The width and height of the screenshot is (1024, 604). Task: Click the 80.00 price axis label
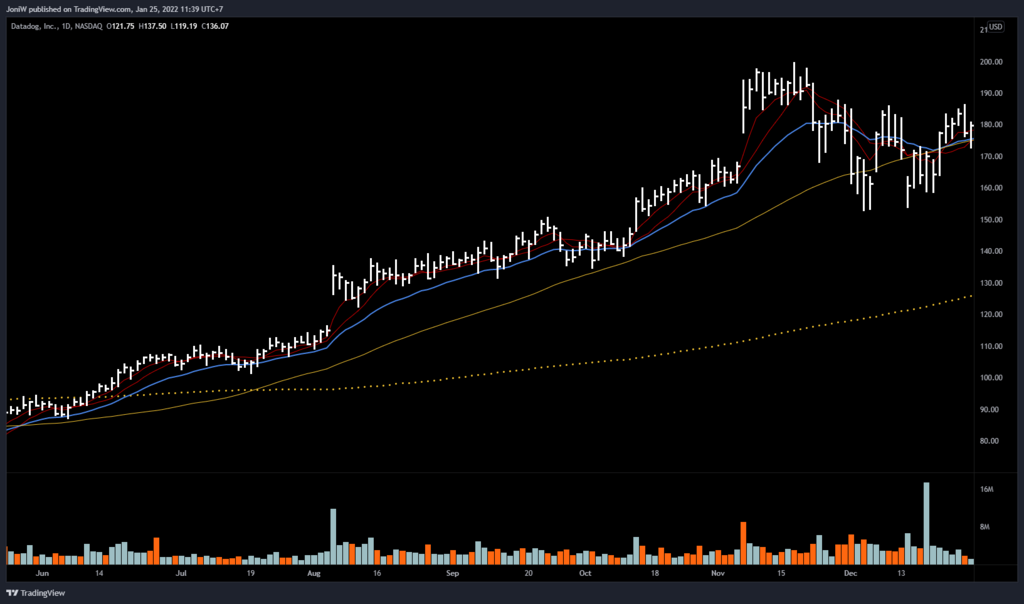click(991, 441)
